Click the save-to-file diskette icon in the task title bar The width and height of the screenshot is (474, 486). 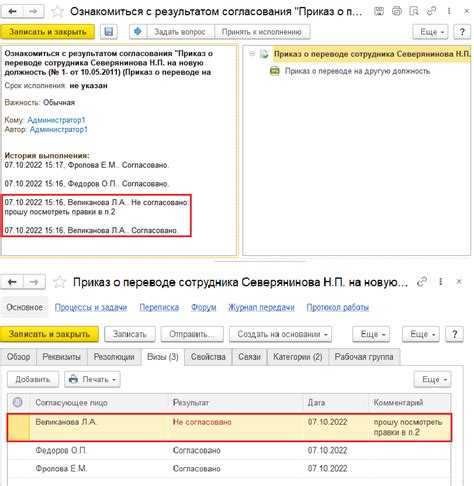pos(379,12)
